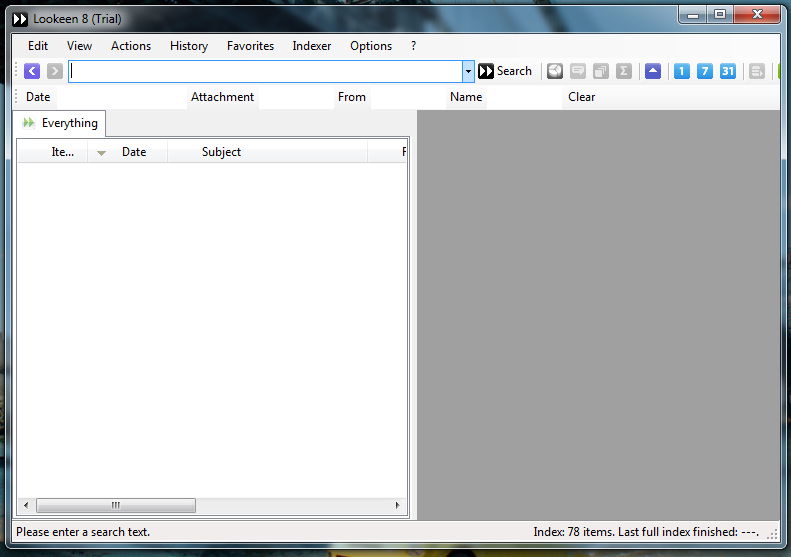Click the Clear filter button
This screenshot has width=791, height=557.
pyautogui.click(x=582, y=97)
